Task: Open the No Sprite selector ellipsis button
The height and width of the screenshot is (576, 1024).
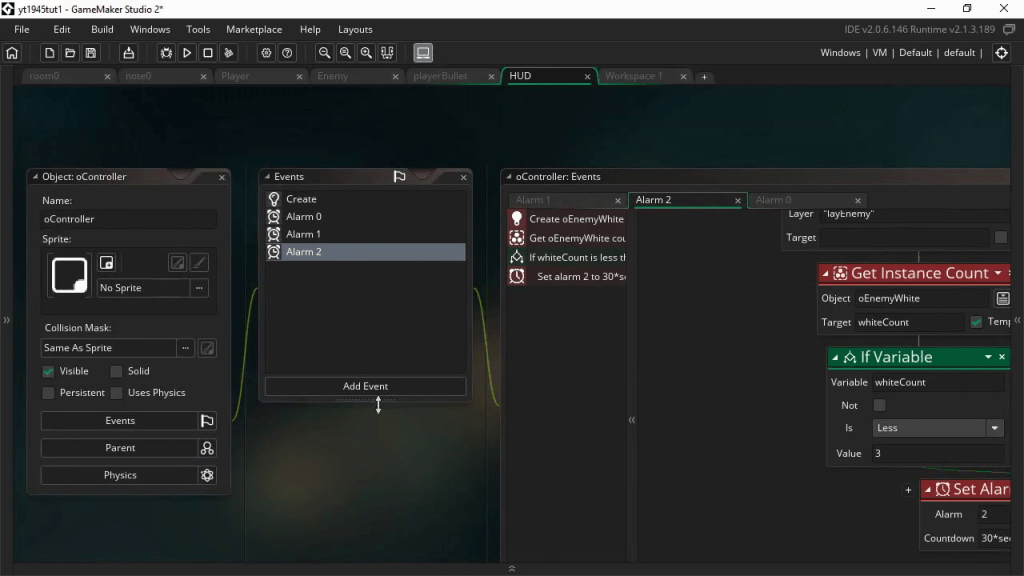Action: click(200, 288)
